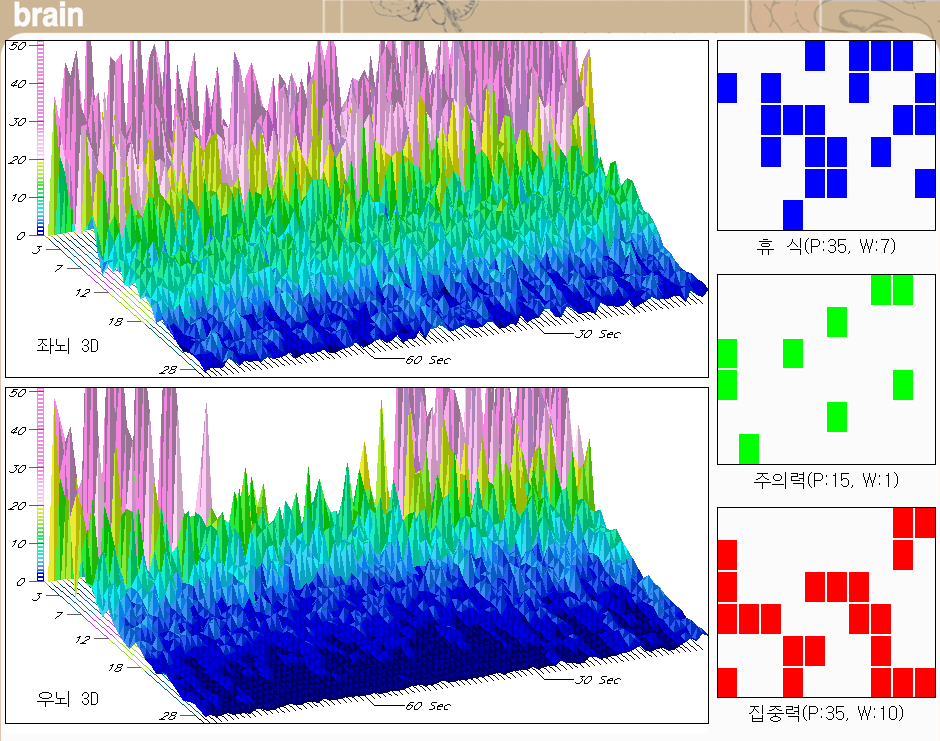Click the 60 Sec marker on the 좌뇌 chart
Screen dimensions: 940x741
[427, 359]
